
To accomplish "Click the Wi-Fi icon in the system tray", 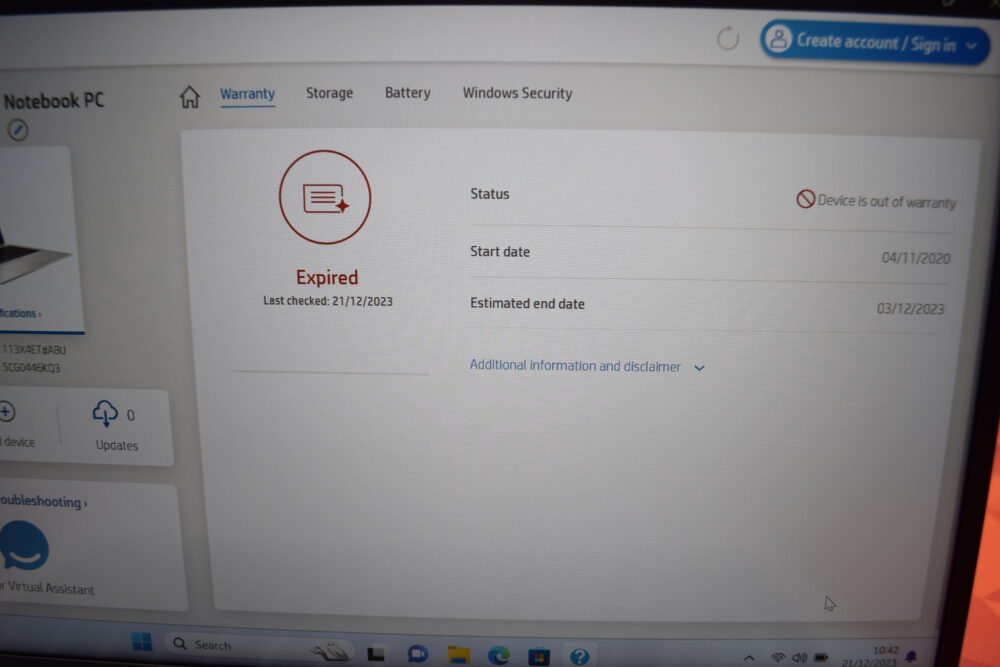I will point(778,657).
